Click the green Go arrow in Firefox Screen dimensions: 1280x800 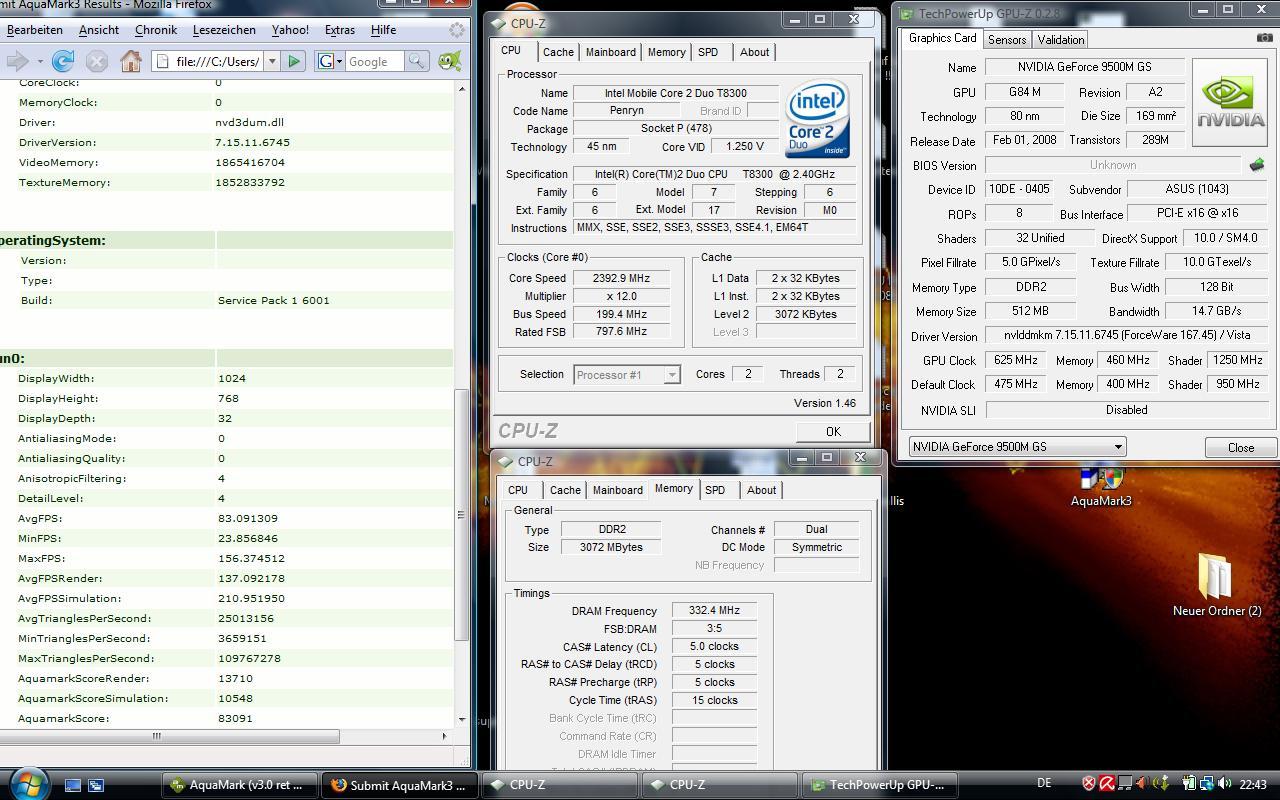tap(294, 61)
